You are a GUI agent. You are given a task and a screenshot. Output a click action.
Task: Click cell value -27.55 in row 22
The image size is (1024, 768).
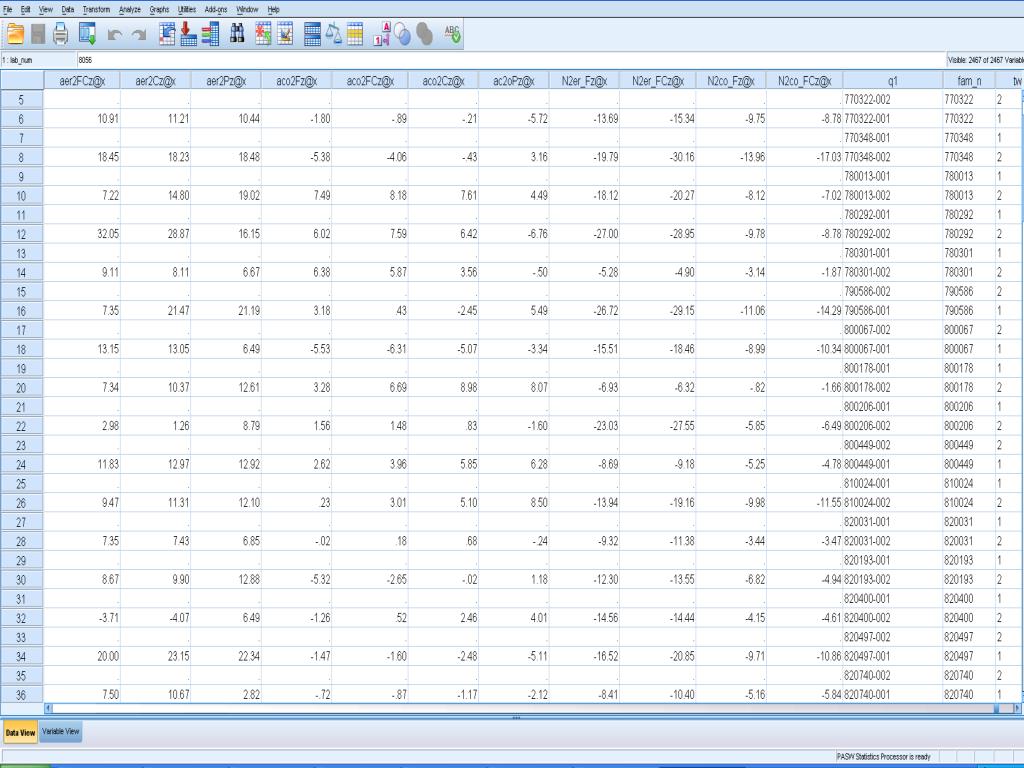pyautogui.click(x=658, y=426)
